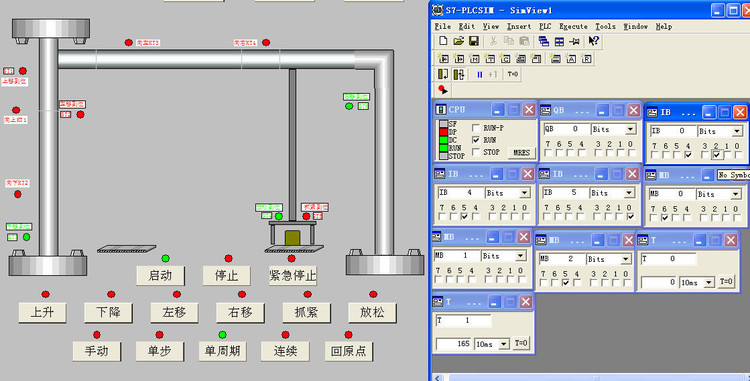Open the File menu

pyautogui.click(x=442, y=26)
